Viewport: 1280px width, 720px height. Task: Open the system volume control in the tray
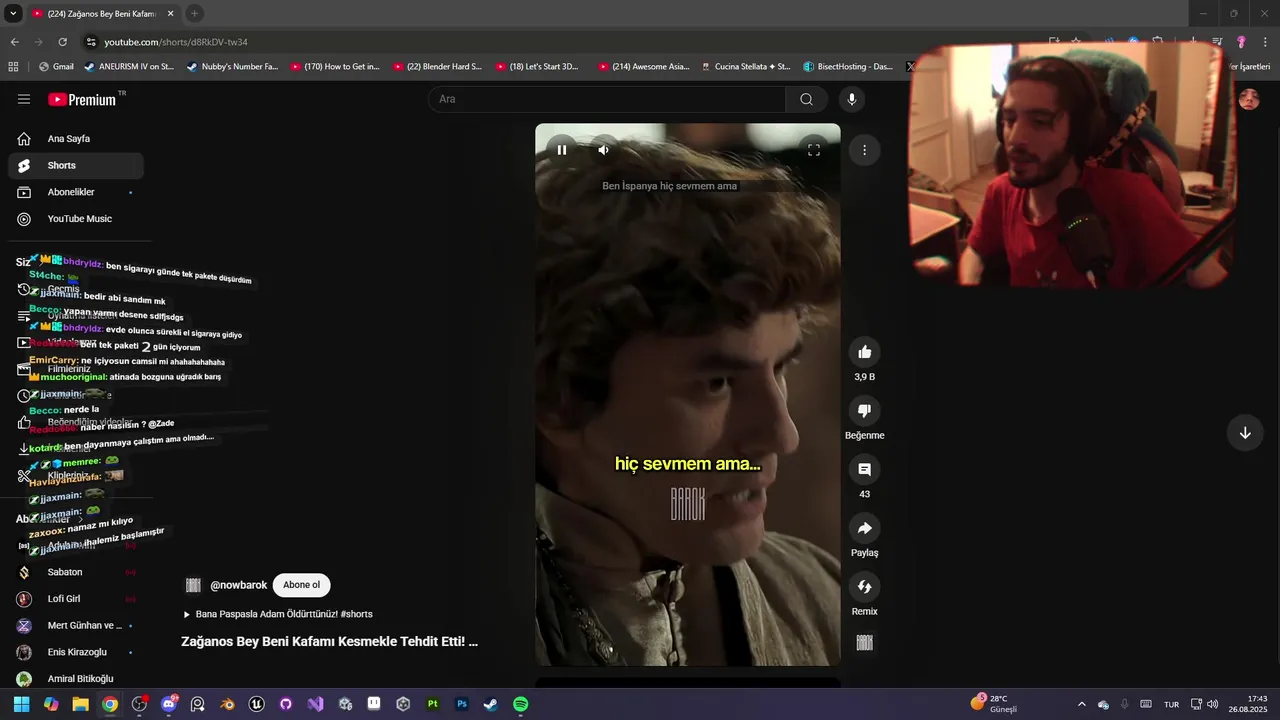pos(1212,704)
